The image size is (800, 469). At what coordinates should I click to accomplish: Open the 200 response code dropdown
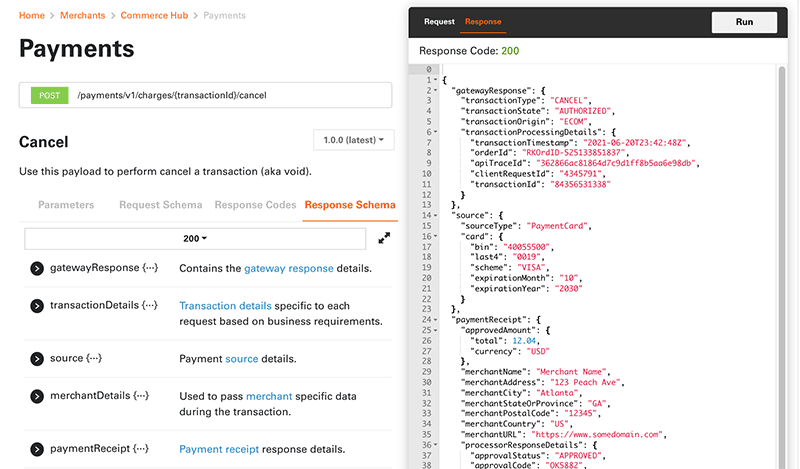coord(195,238)
